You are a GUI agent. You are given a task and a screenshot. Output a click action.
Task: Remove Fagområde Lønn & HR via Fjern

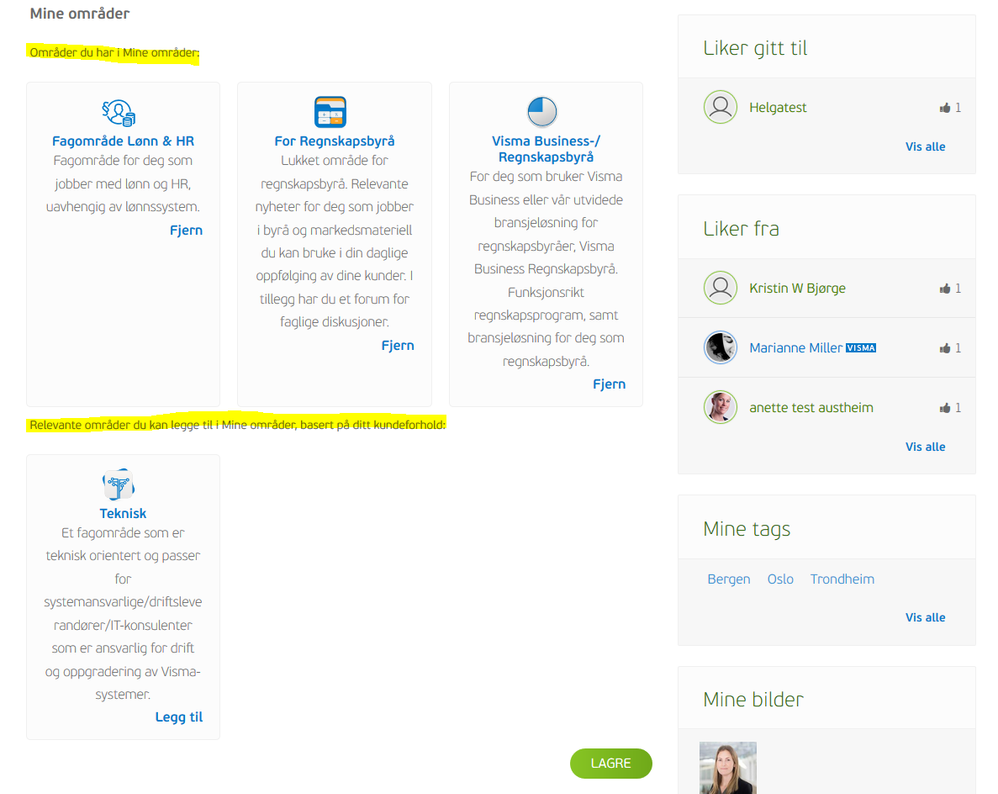(x=186, y=230)
